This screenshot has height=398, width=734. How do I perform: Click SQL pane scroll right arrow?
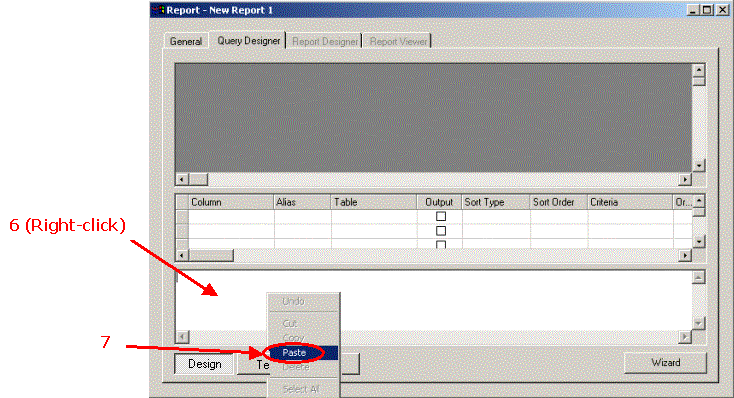[685, 337]
